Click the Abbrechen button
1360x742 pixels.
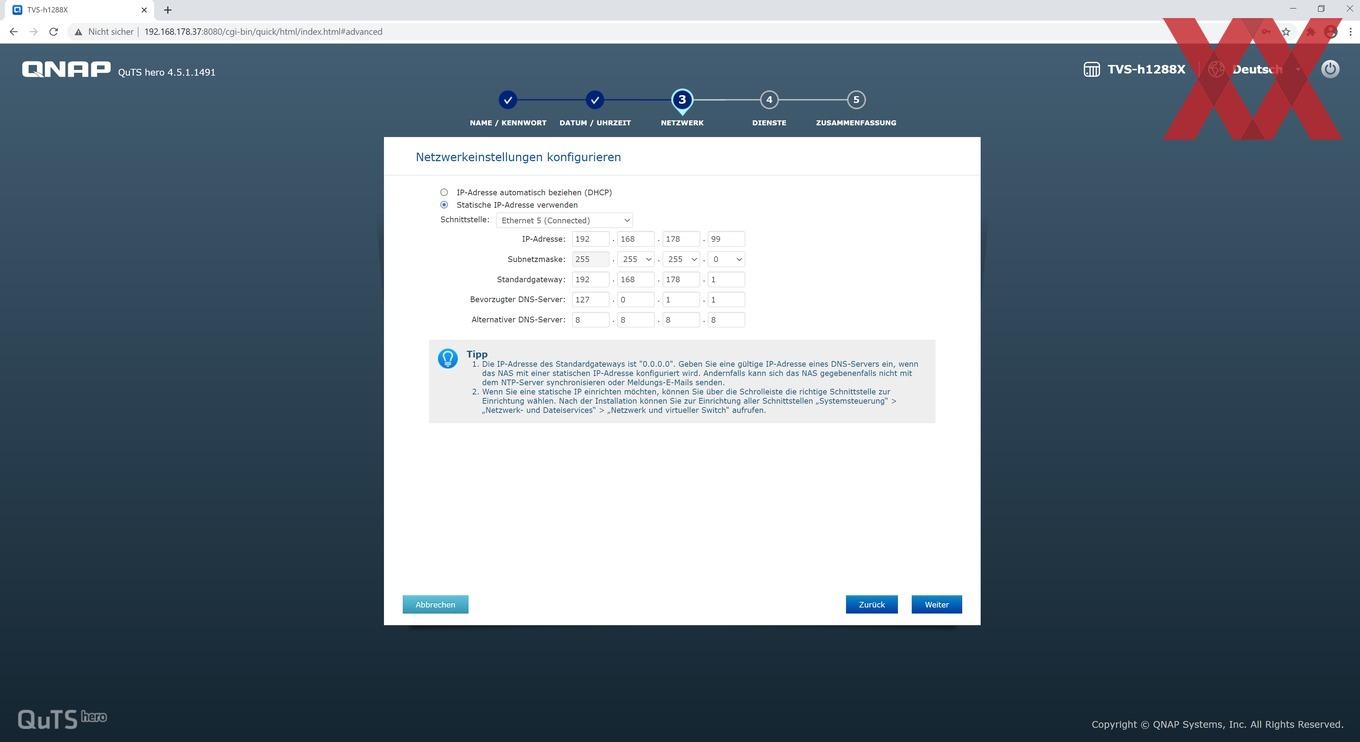point(435,604)
